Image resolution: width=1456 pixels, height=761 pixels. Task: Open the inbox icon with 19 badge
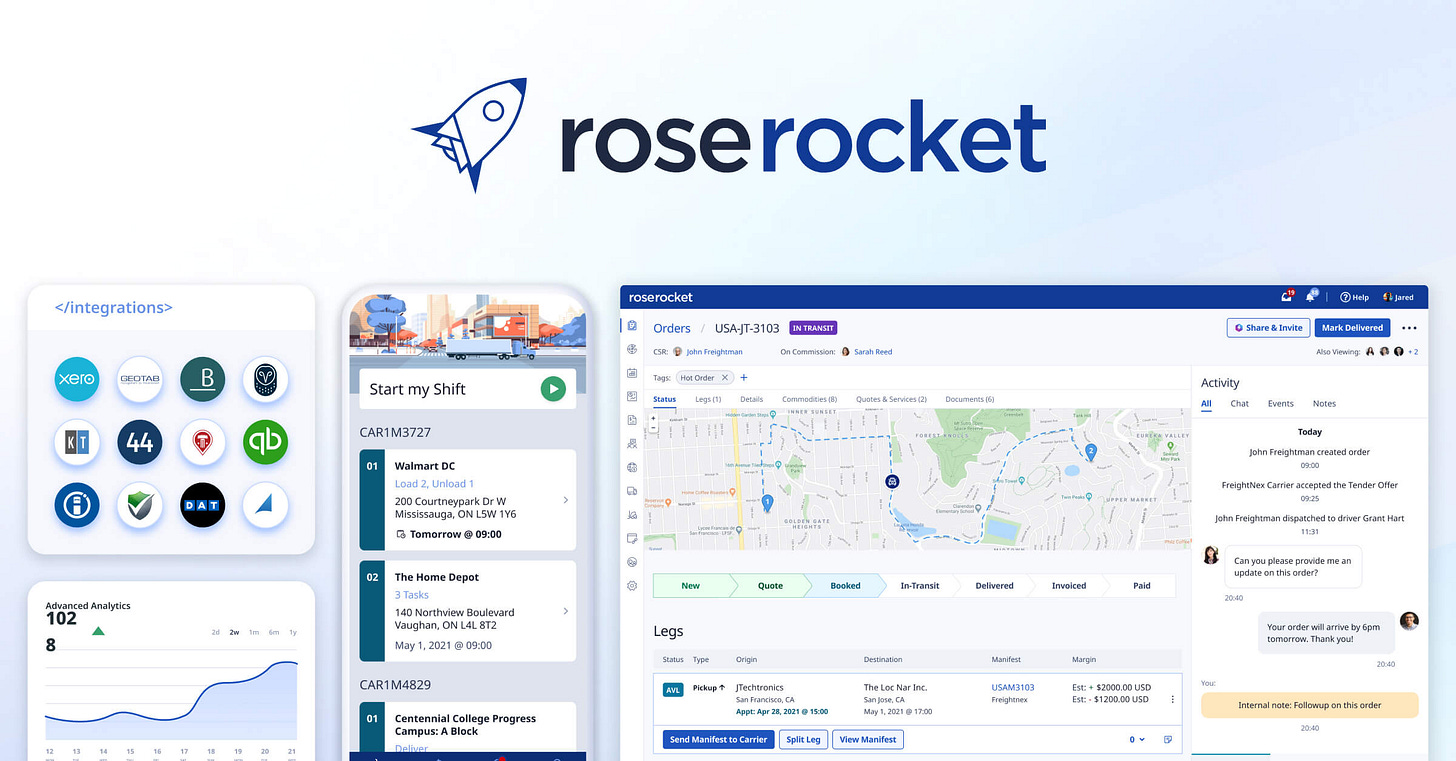(1287, 297)
